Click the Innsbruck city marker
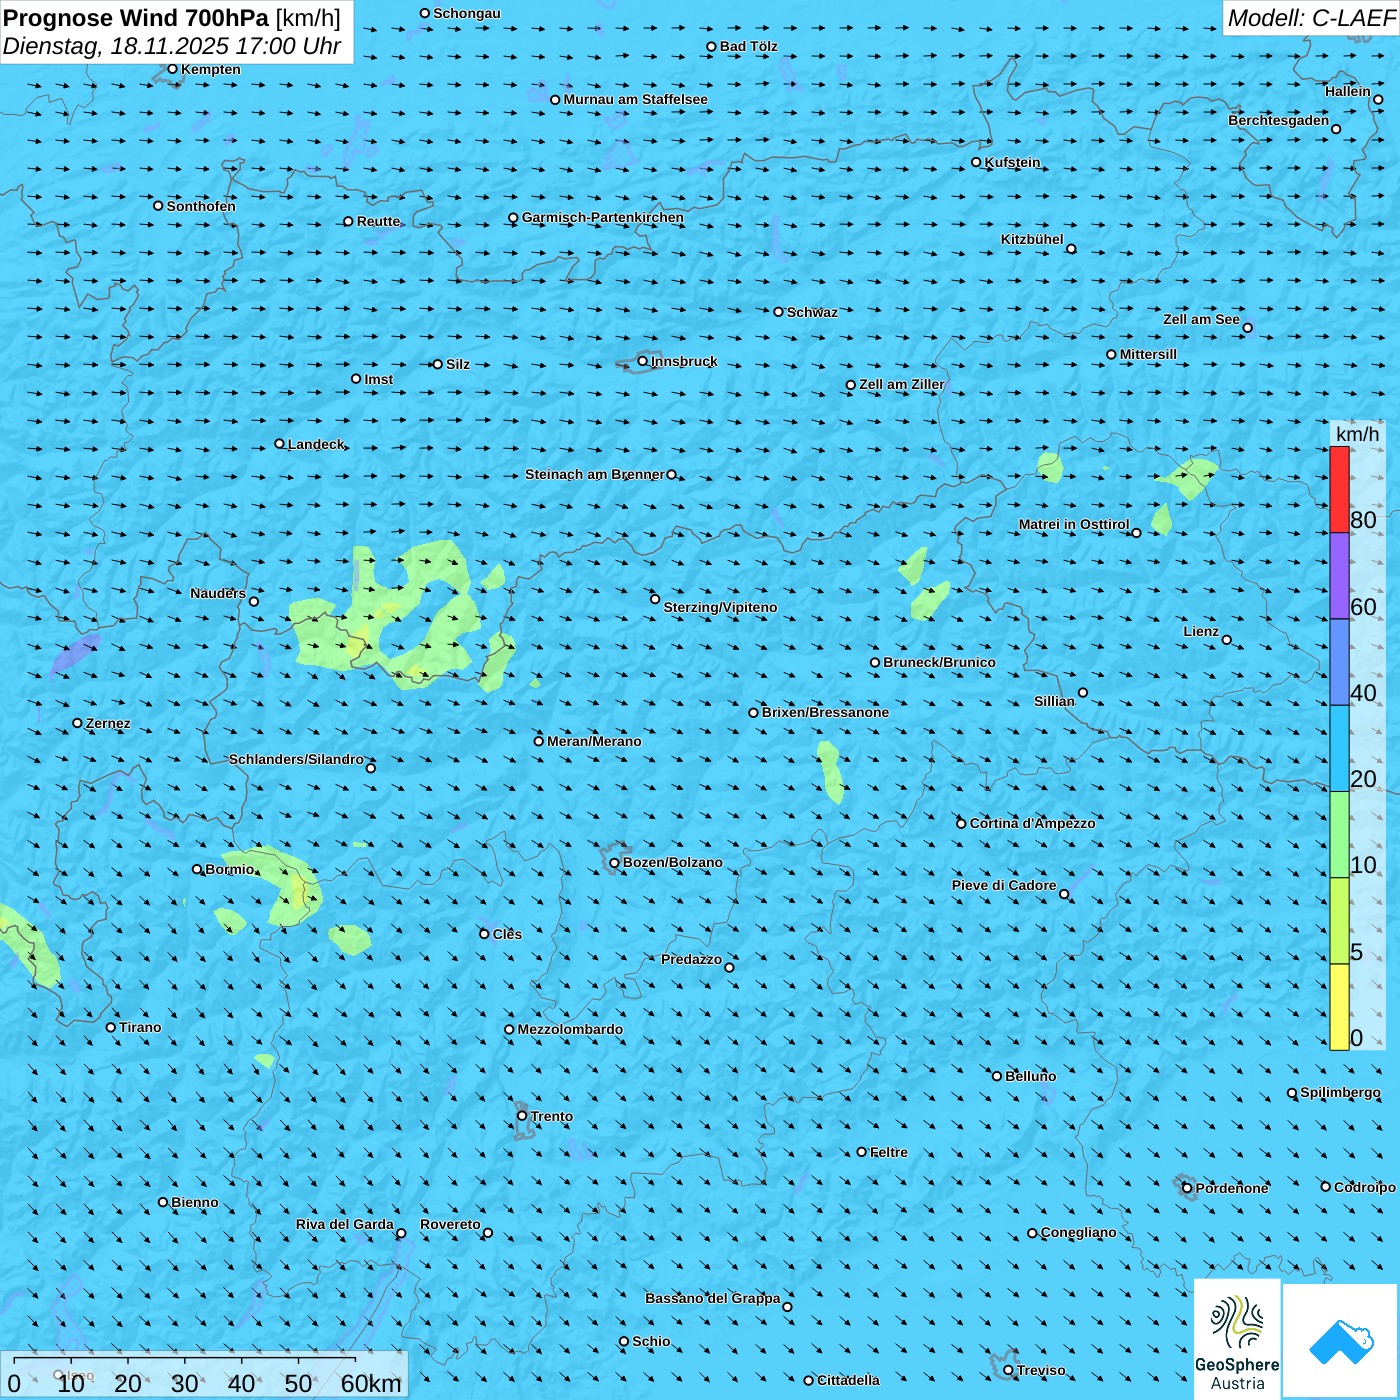Viewport: 1400px width, 1400px height. tap(642, 361)
